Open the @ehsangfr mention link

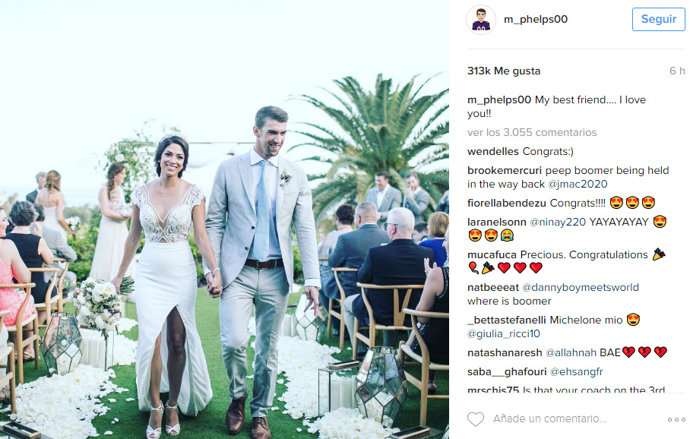click(x=576, y=372)
